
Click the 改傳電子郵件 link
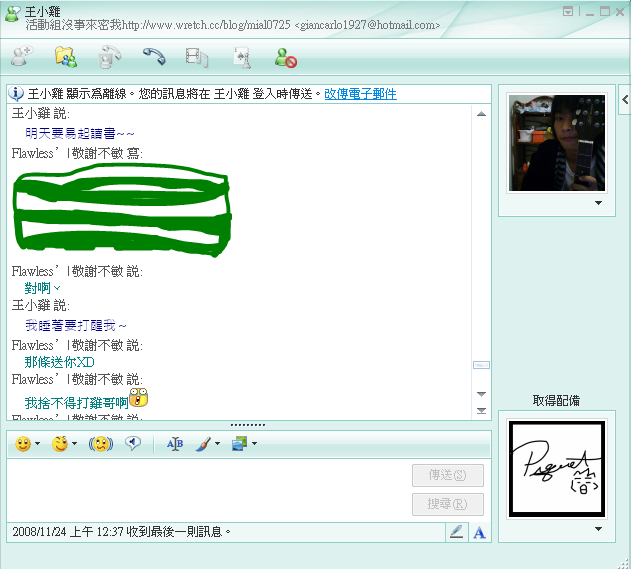[x=361, y=94]
